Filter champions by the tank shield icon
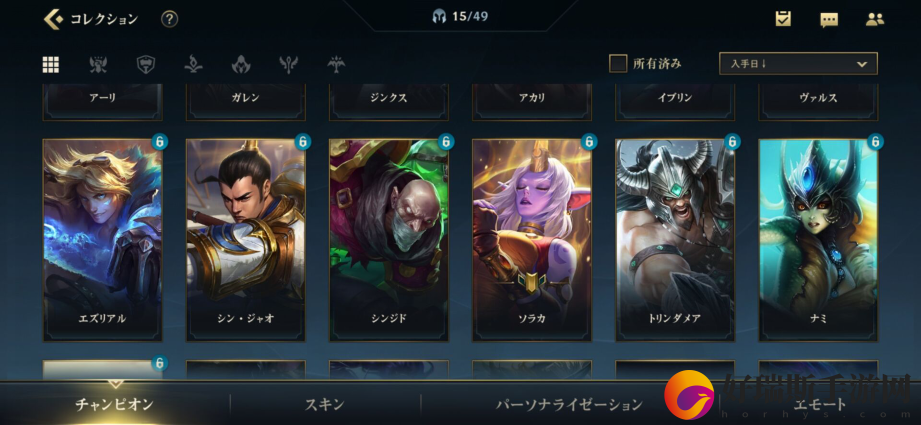Viewport: 921px width, 425px height. click(146, 65)
